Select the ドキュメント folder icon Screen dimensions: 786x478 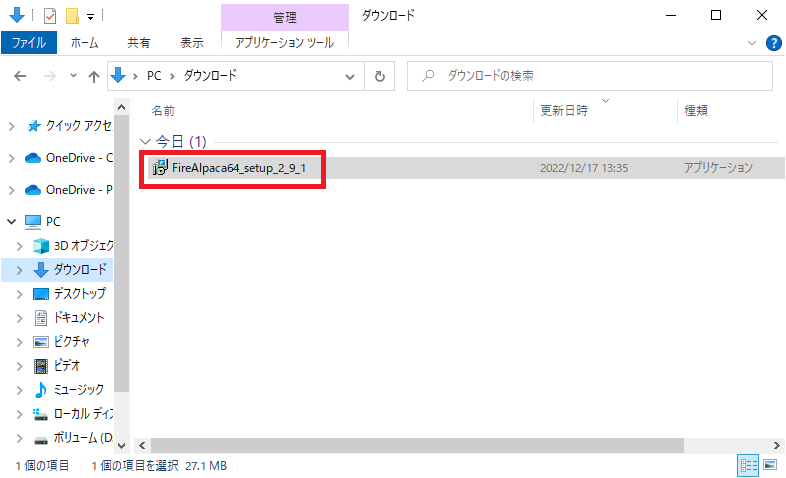click(41, 318)
